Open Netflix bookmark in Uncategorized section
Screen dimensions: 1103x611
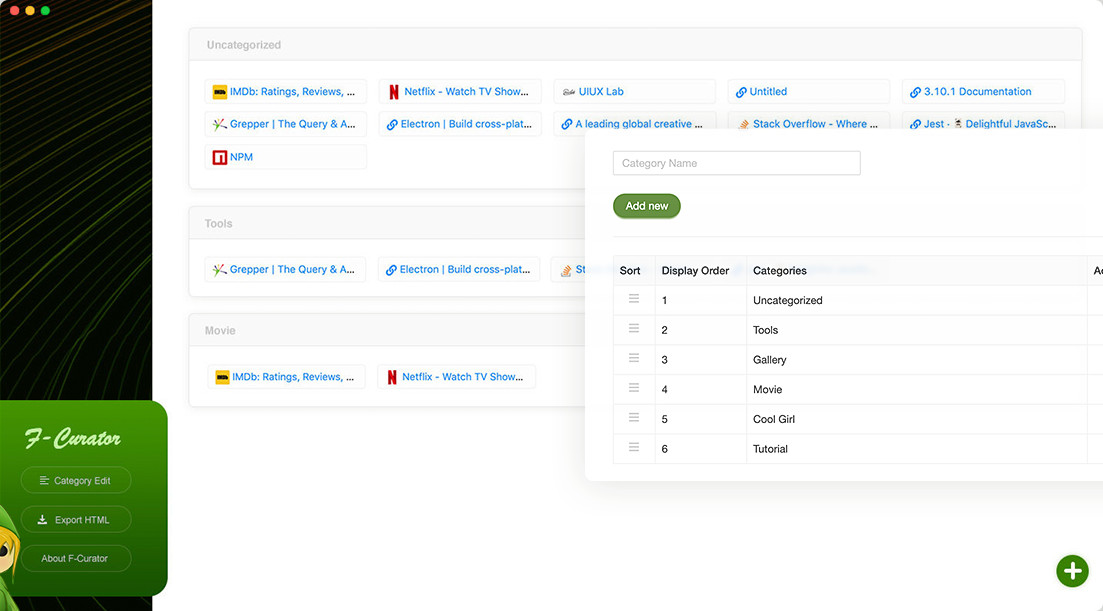(x=460, y=91)
